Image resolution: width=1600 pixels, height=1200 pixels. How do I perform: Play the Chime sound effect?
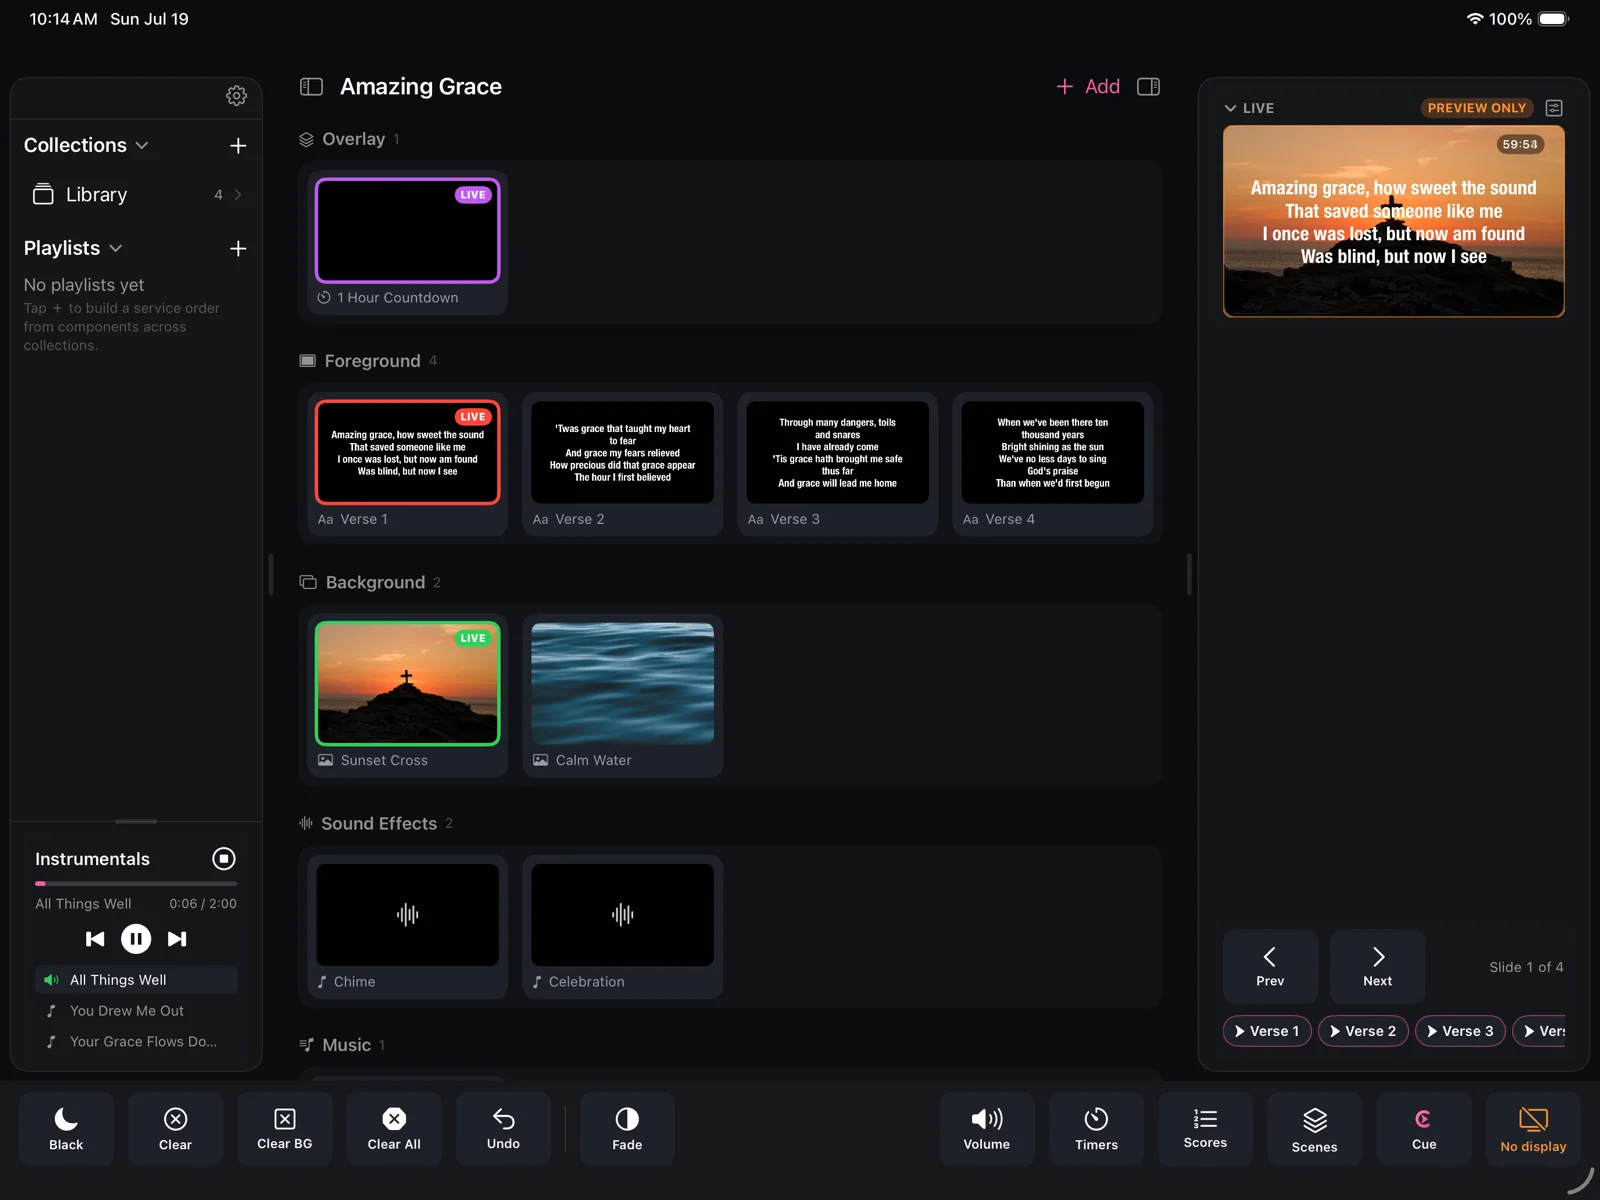(x=407, y=926)
